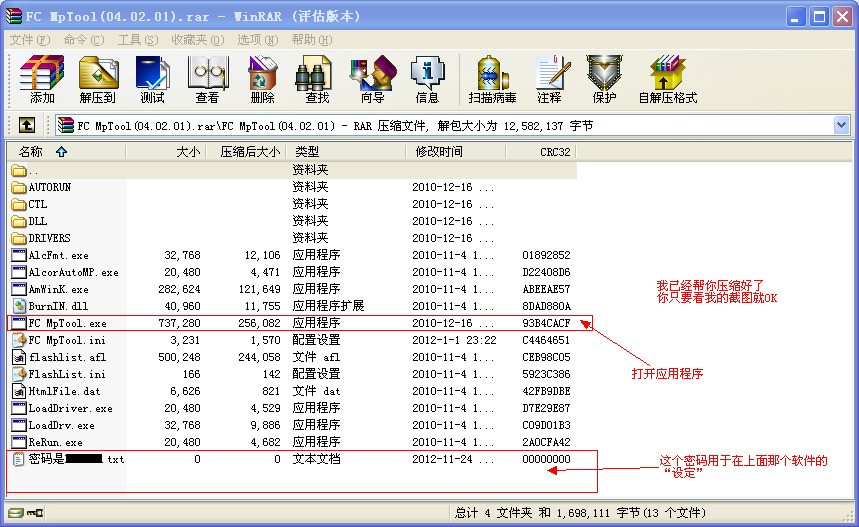Open the 查看 (View) tool
This screenshot has width=859, height=527.
pyautogui.click(x=208, y=79)
